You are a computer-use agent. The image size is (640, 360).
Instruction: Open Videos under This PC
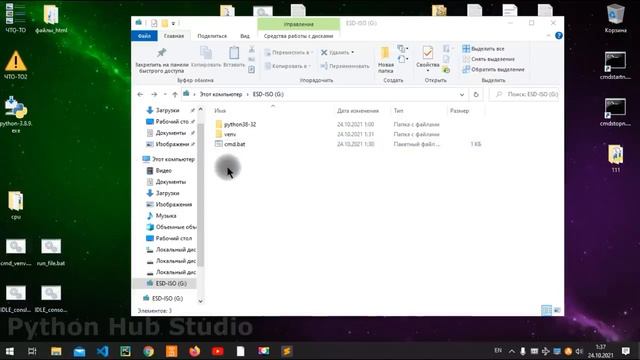(x=163, y=171)
